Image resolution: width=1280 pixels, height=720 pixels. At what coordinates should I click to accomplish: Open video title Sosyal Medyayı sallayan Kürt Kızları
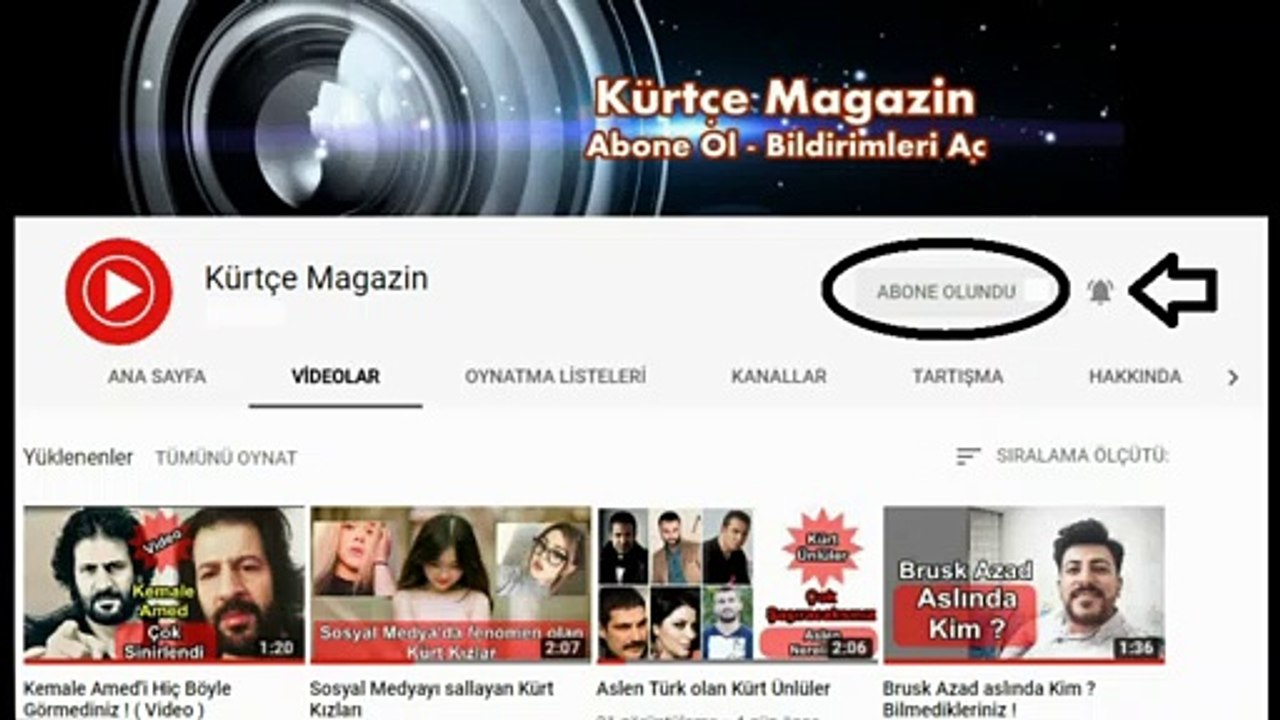[x=432, y=699]
